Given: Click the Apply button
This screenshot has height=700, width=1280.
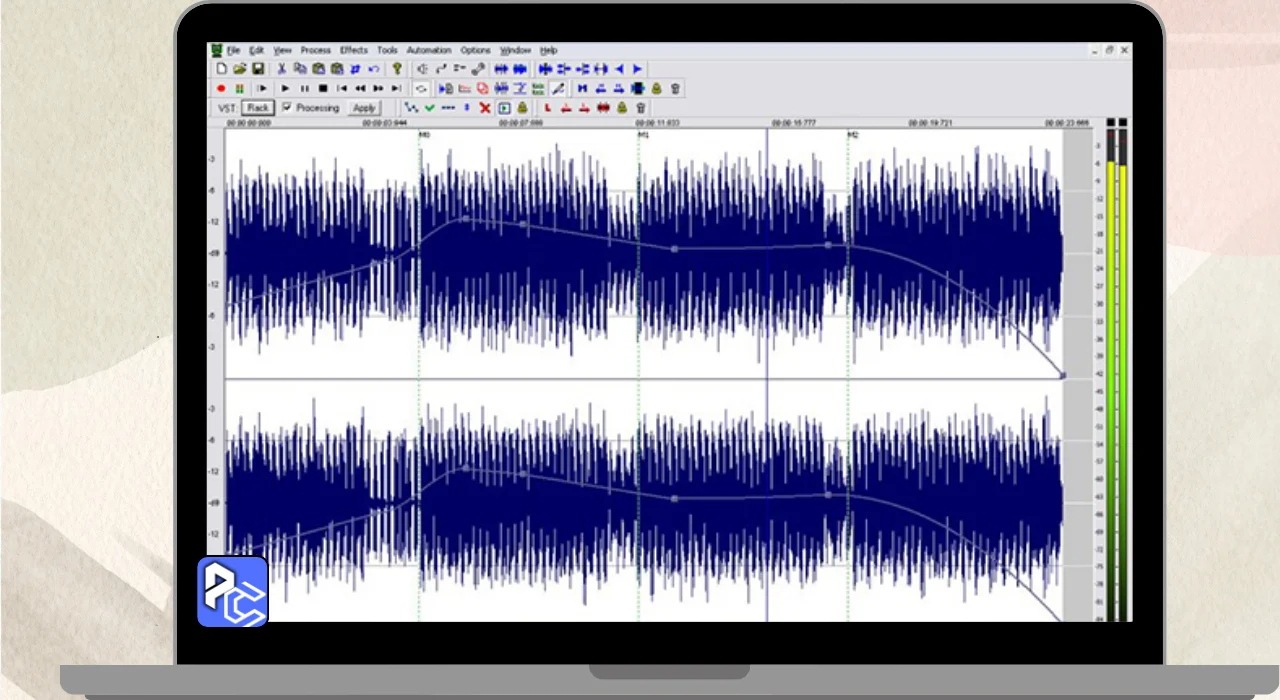Looking at the screenshot, I should coord(364,108).
